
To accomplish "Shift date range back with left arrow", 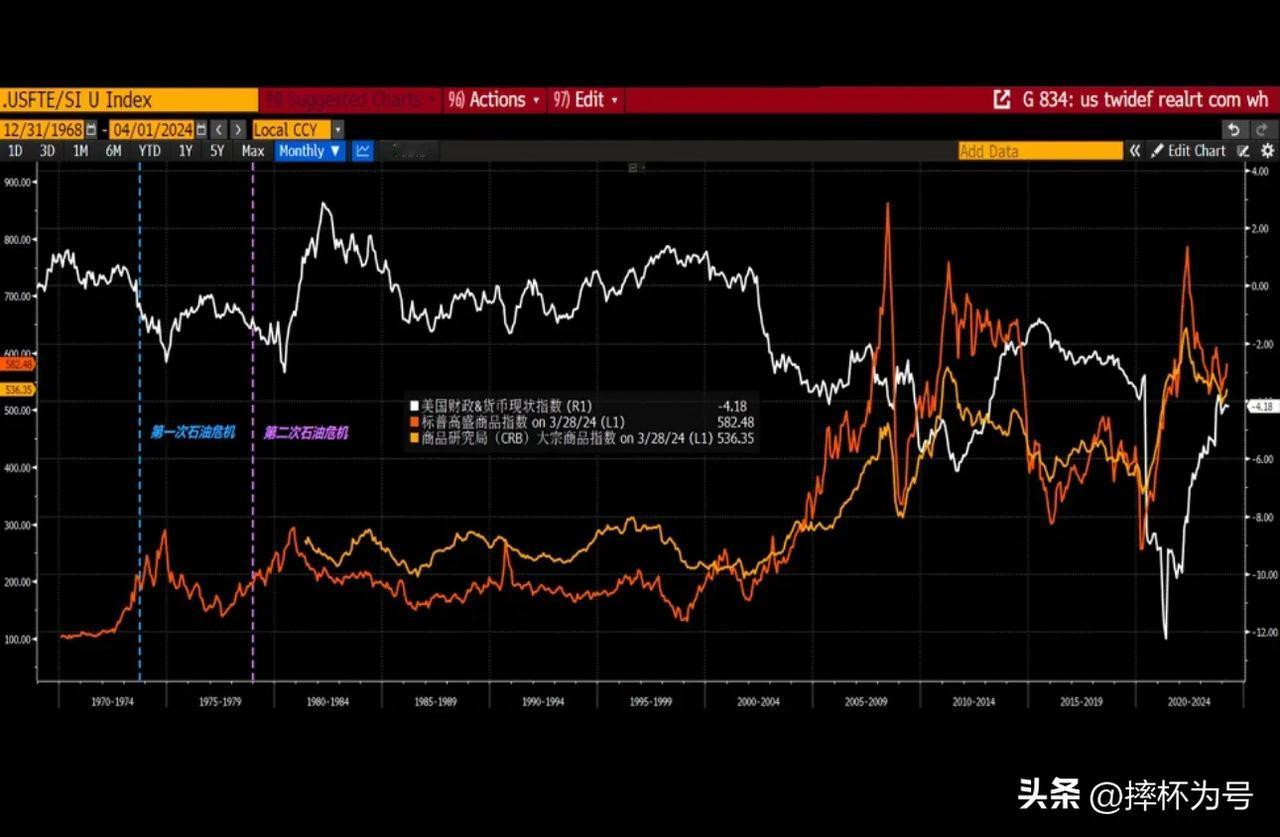I will 220,129.
